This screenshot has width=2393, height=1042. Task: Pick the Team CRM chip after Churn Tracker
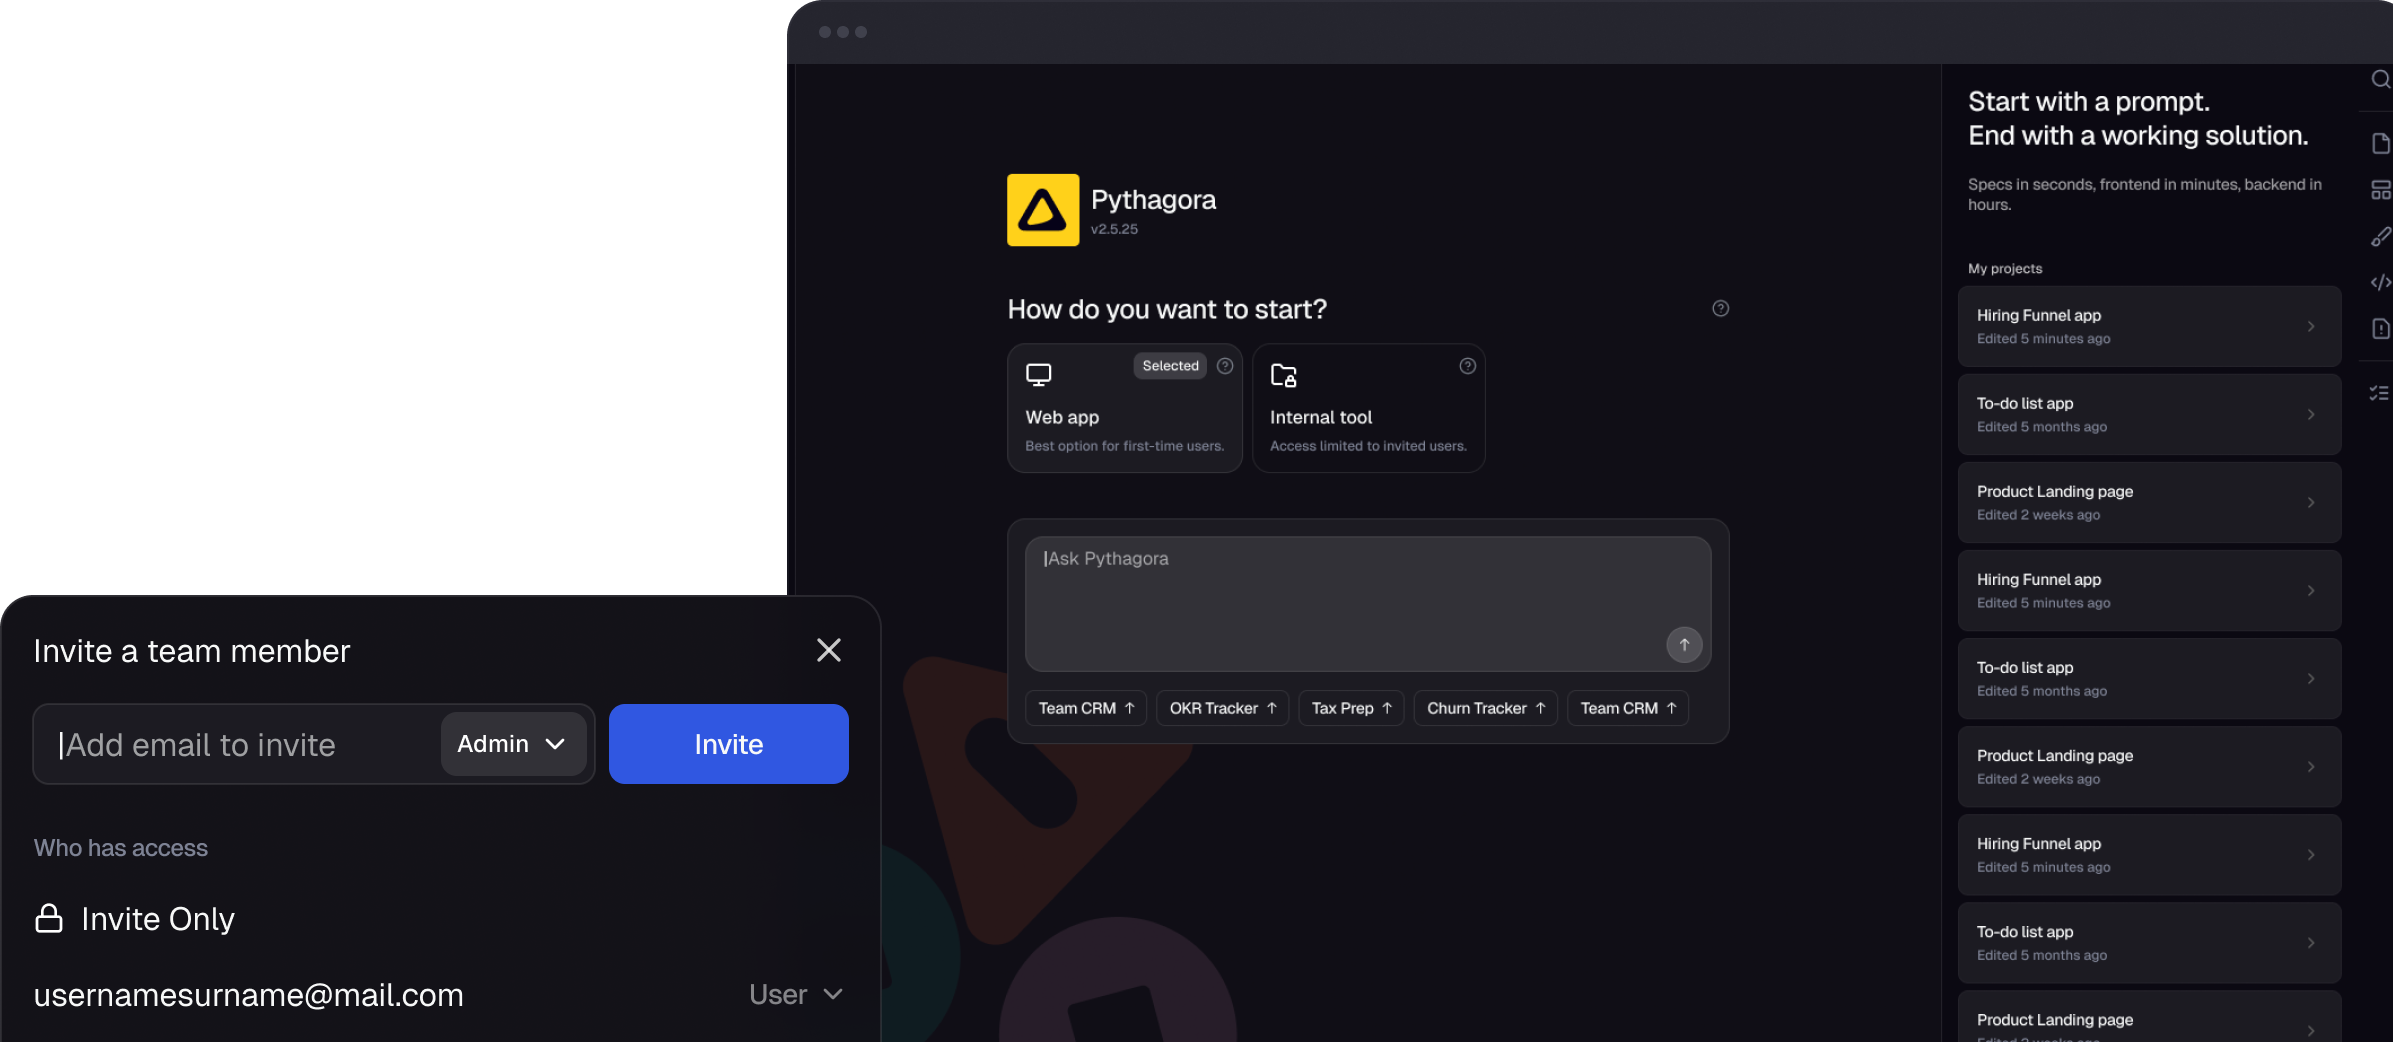click(x=1628, y=708)
